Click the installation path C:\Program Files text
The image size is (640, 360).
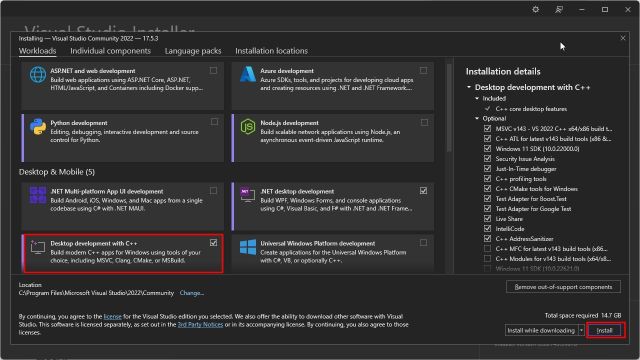[96, 293]
